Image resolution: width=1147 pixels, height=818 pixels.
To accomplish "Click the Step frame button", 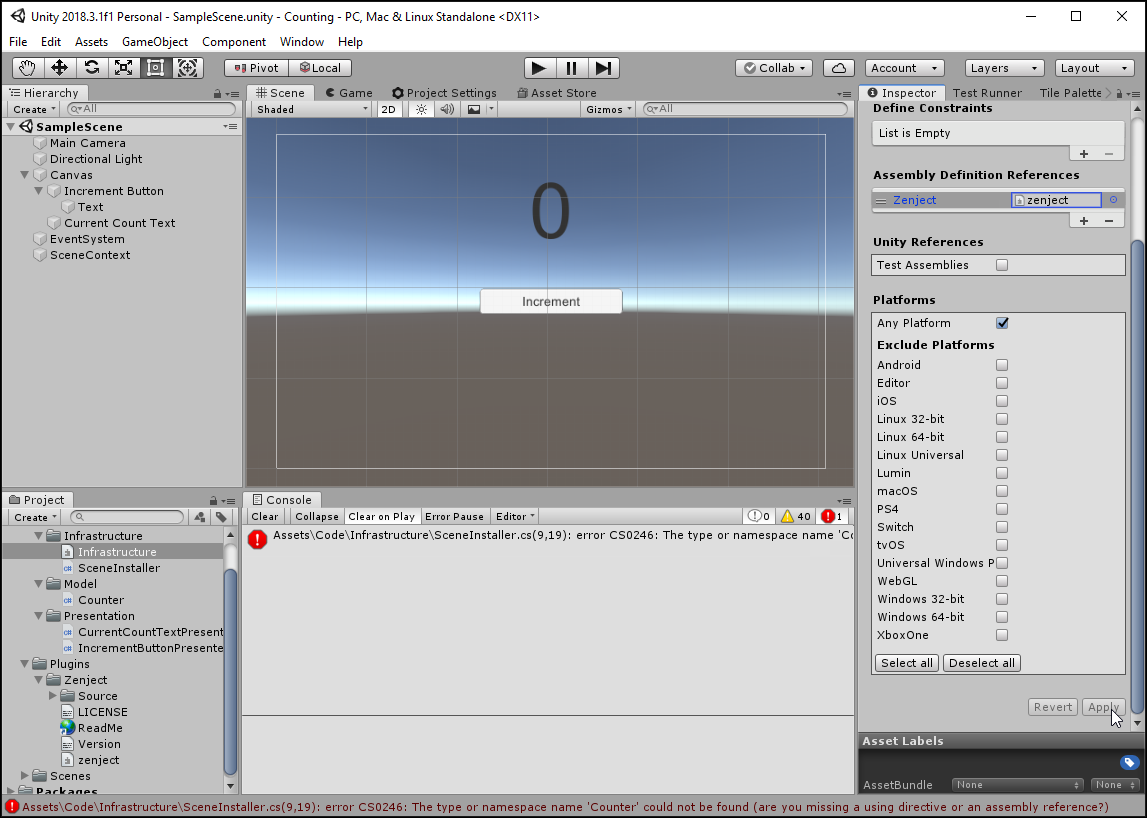I will coord(603,68).
